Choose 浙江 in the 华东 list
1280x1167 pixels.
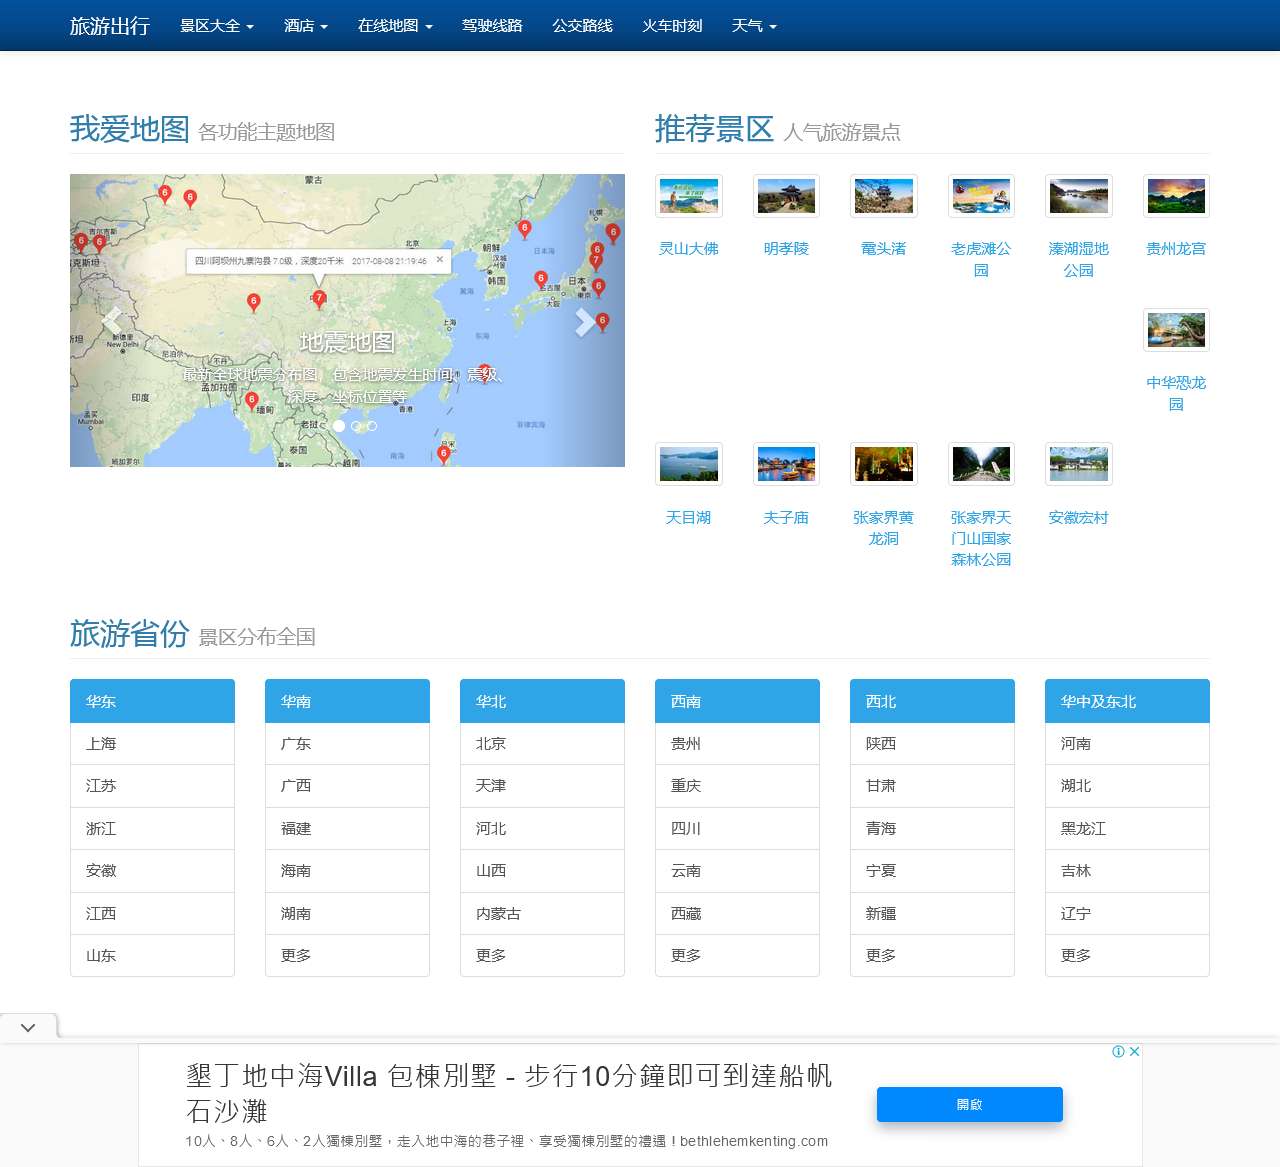coord(152,829)
